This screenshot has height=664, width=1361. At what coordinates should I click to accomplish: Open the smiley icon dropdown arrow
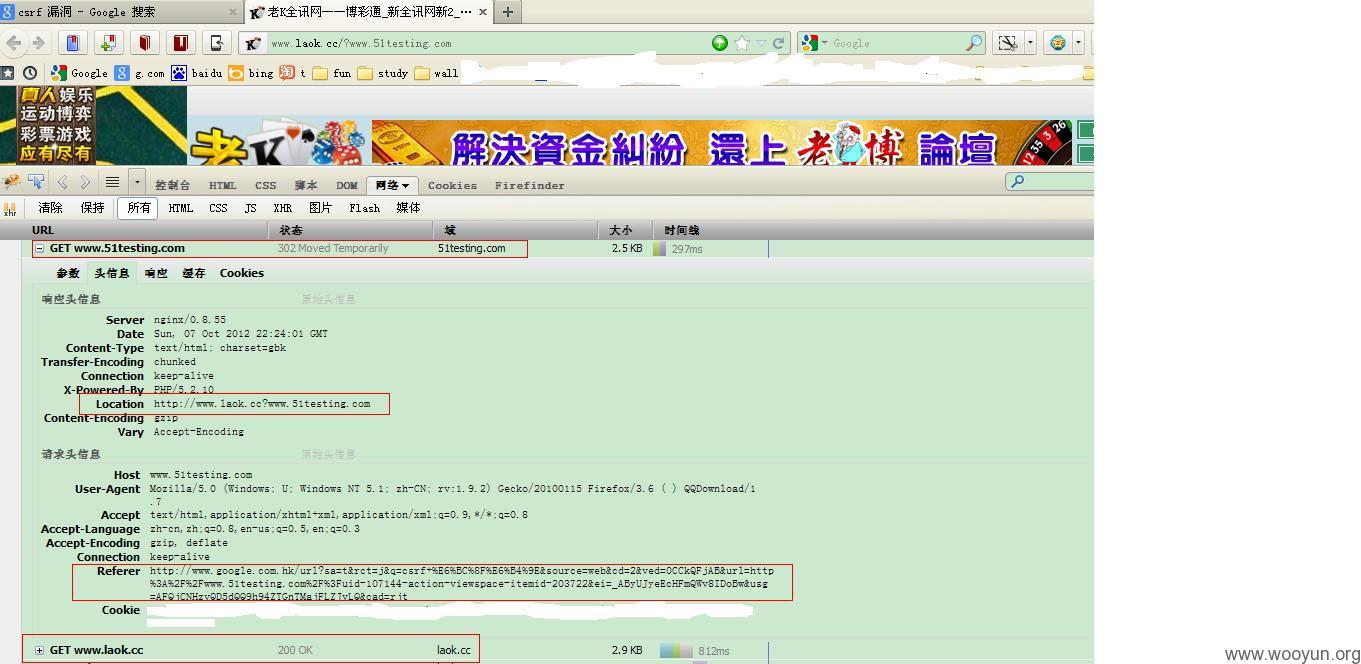tap(1078, 43)
